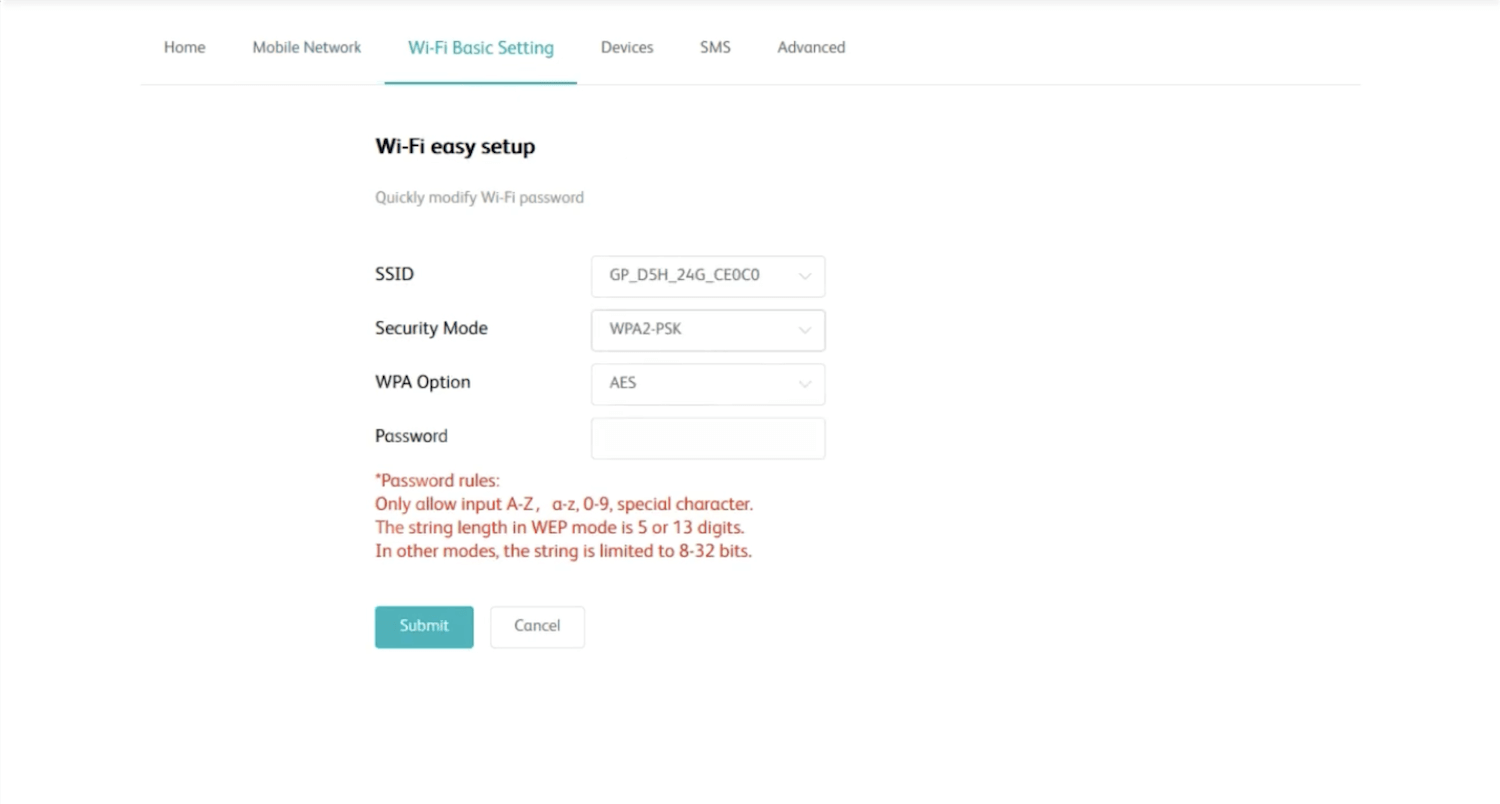
Task: Click the chevron arrow in Security Mode field
Action: [805, 331]
